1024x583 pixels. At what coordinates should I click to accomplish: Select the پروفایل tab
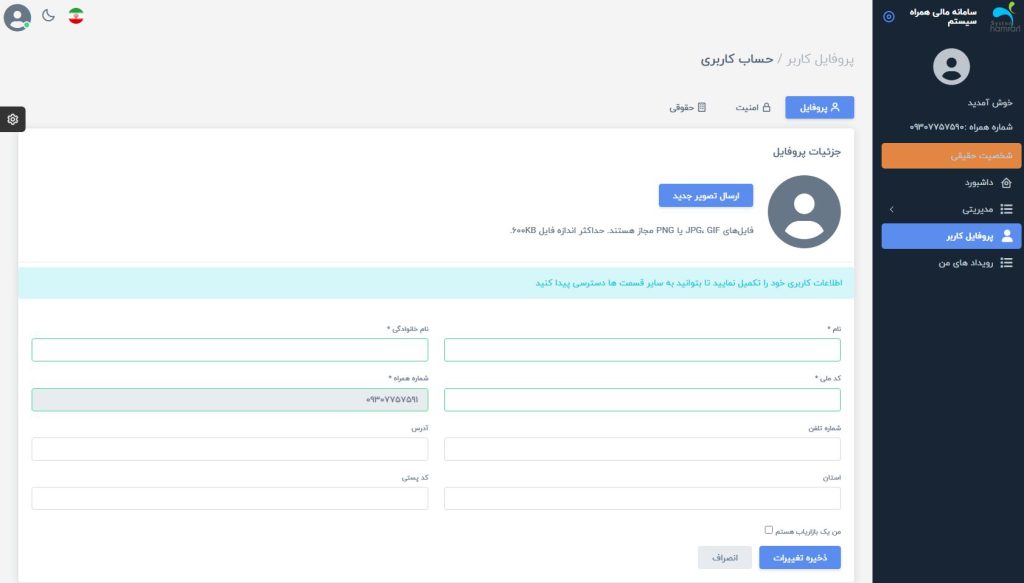820,107
